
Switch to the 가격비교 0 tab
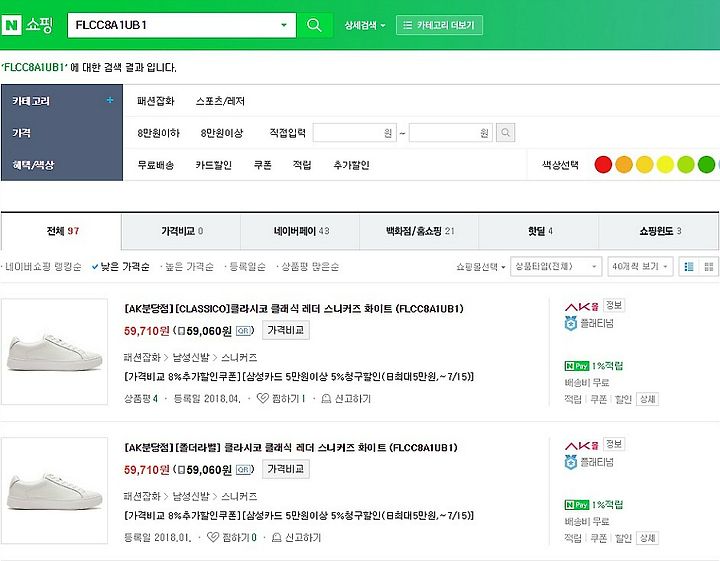pyautogui.click(x=181, y=231)
